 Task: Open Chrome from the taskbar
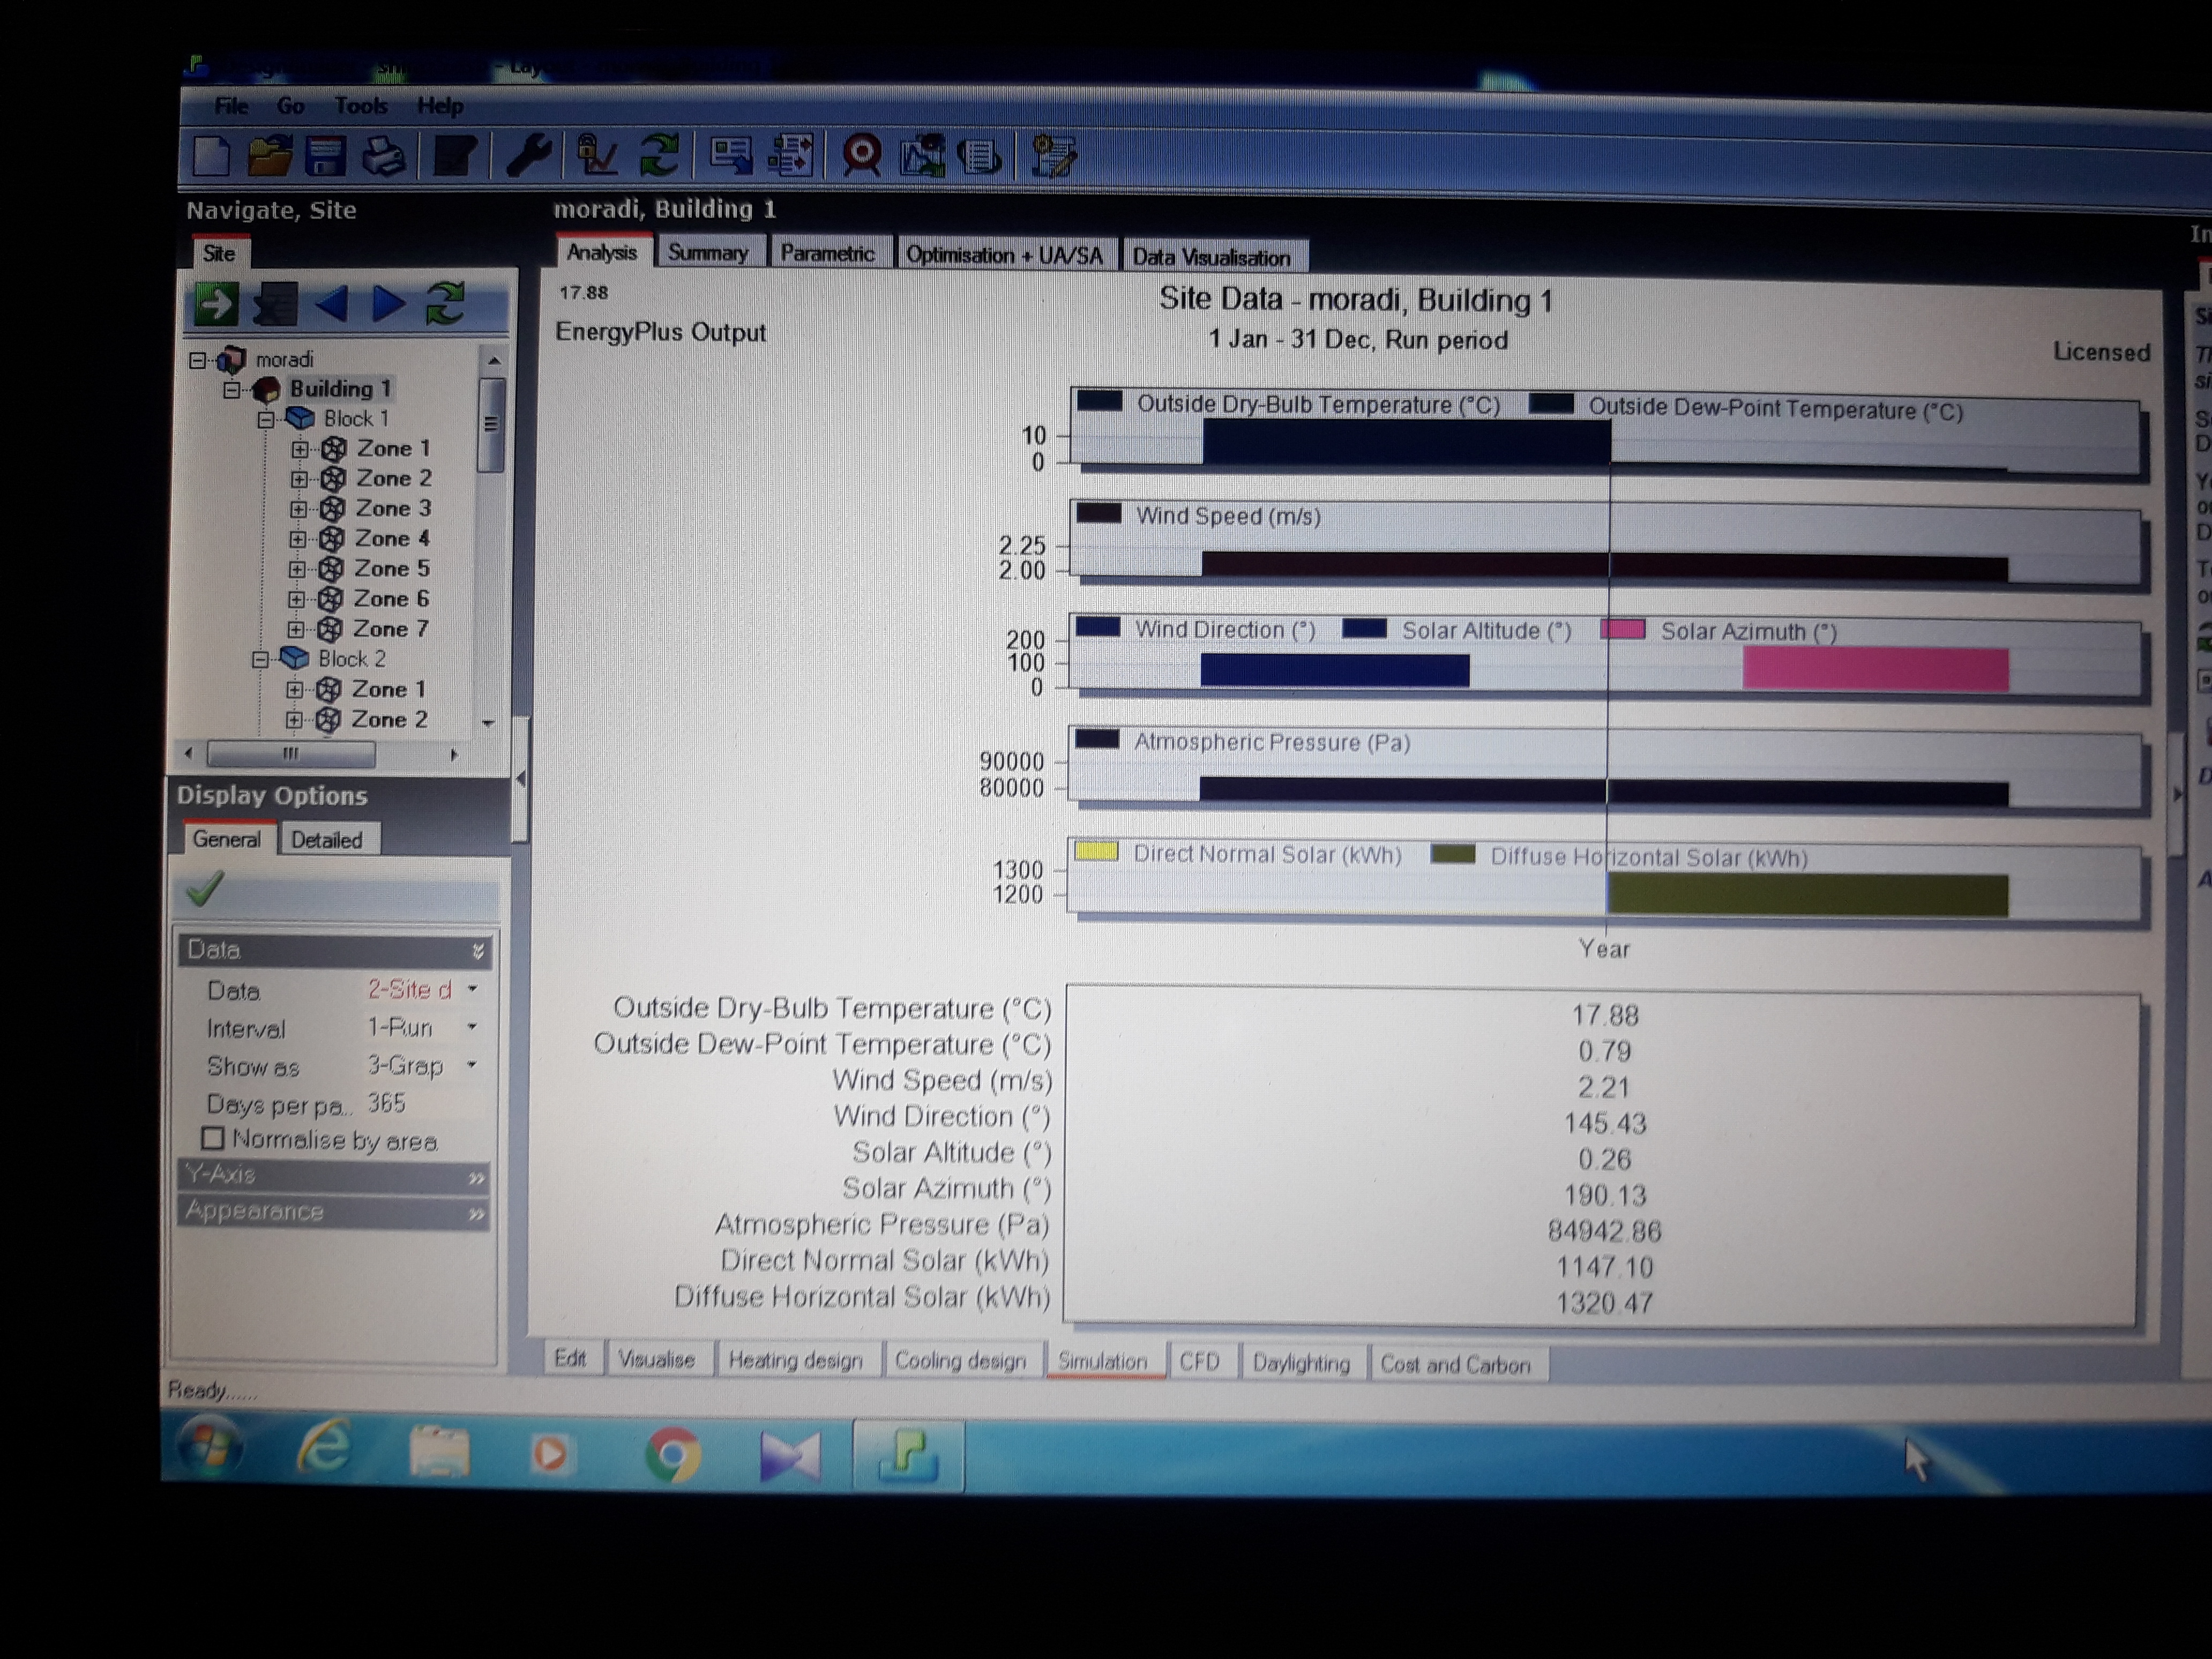673,1454
